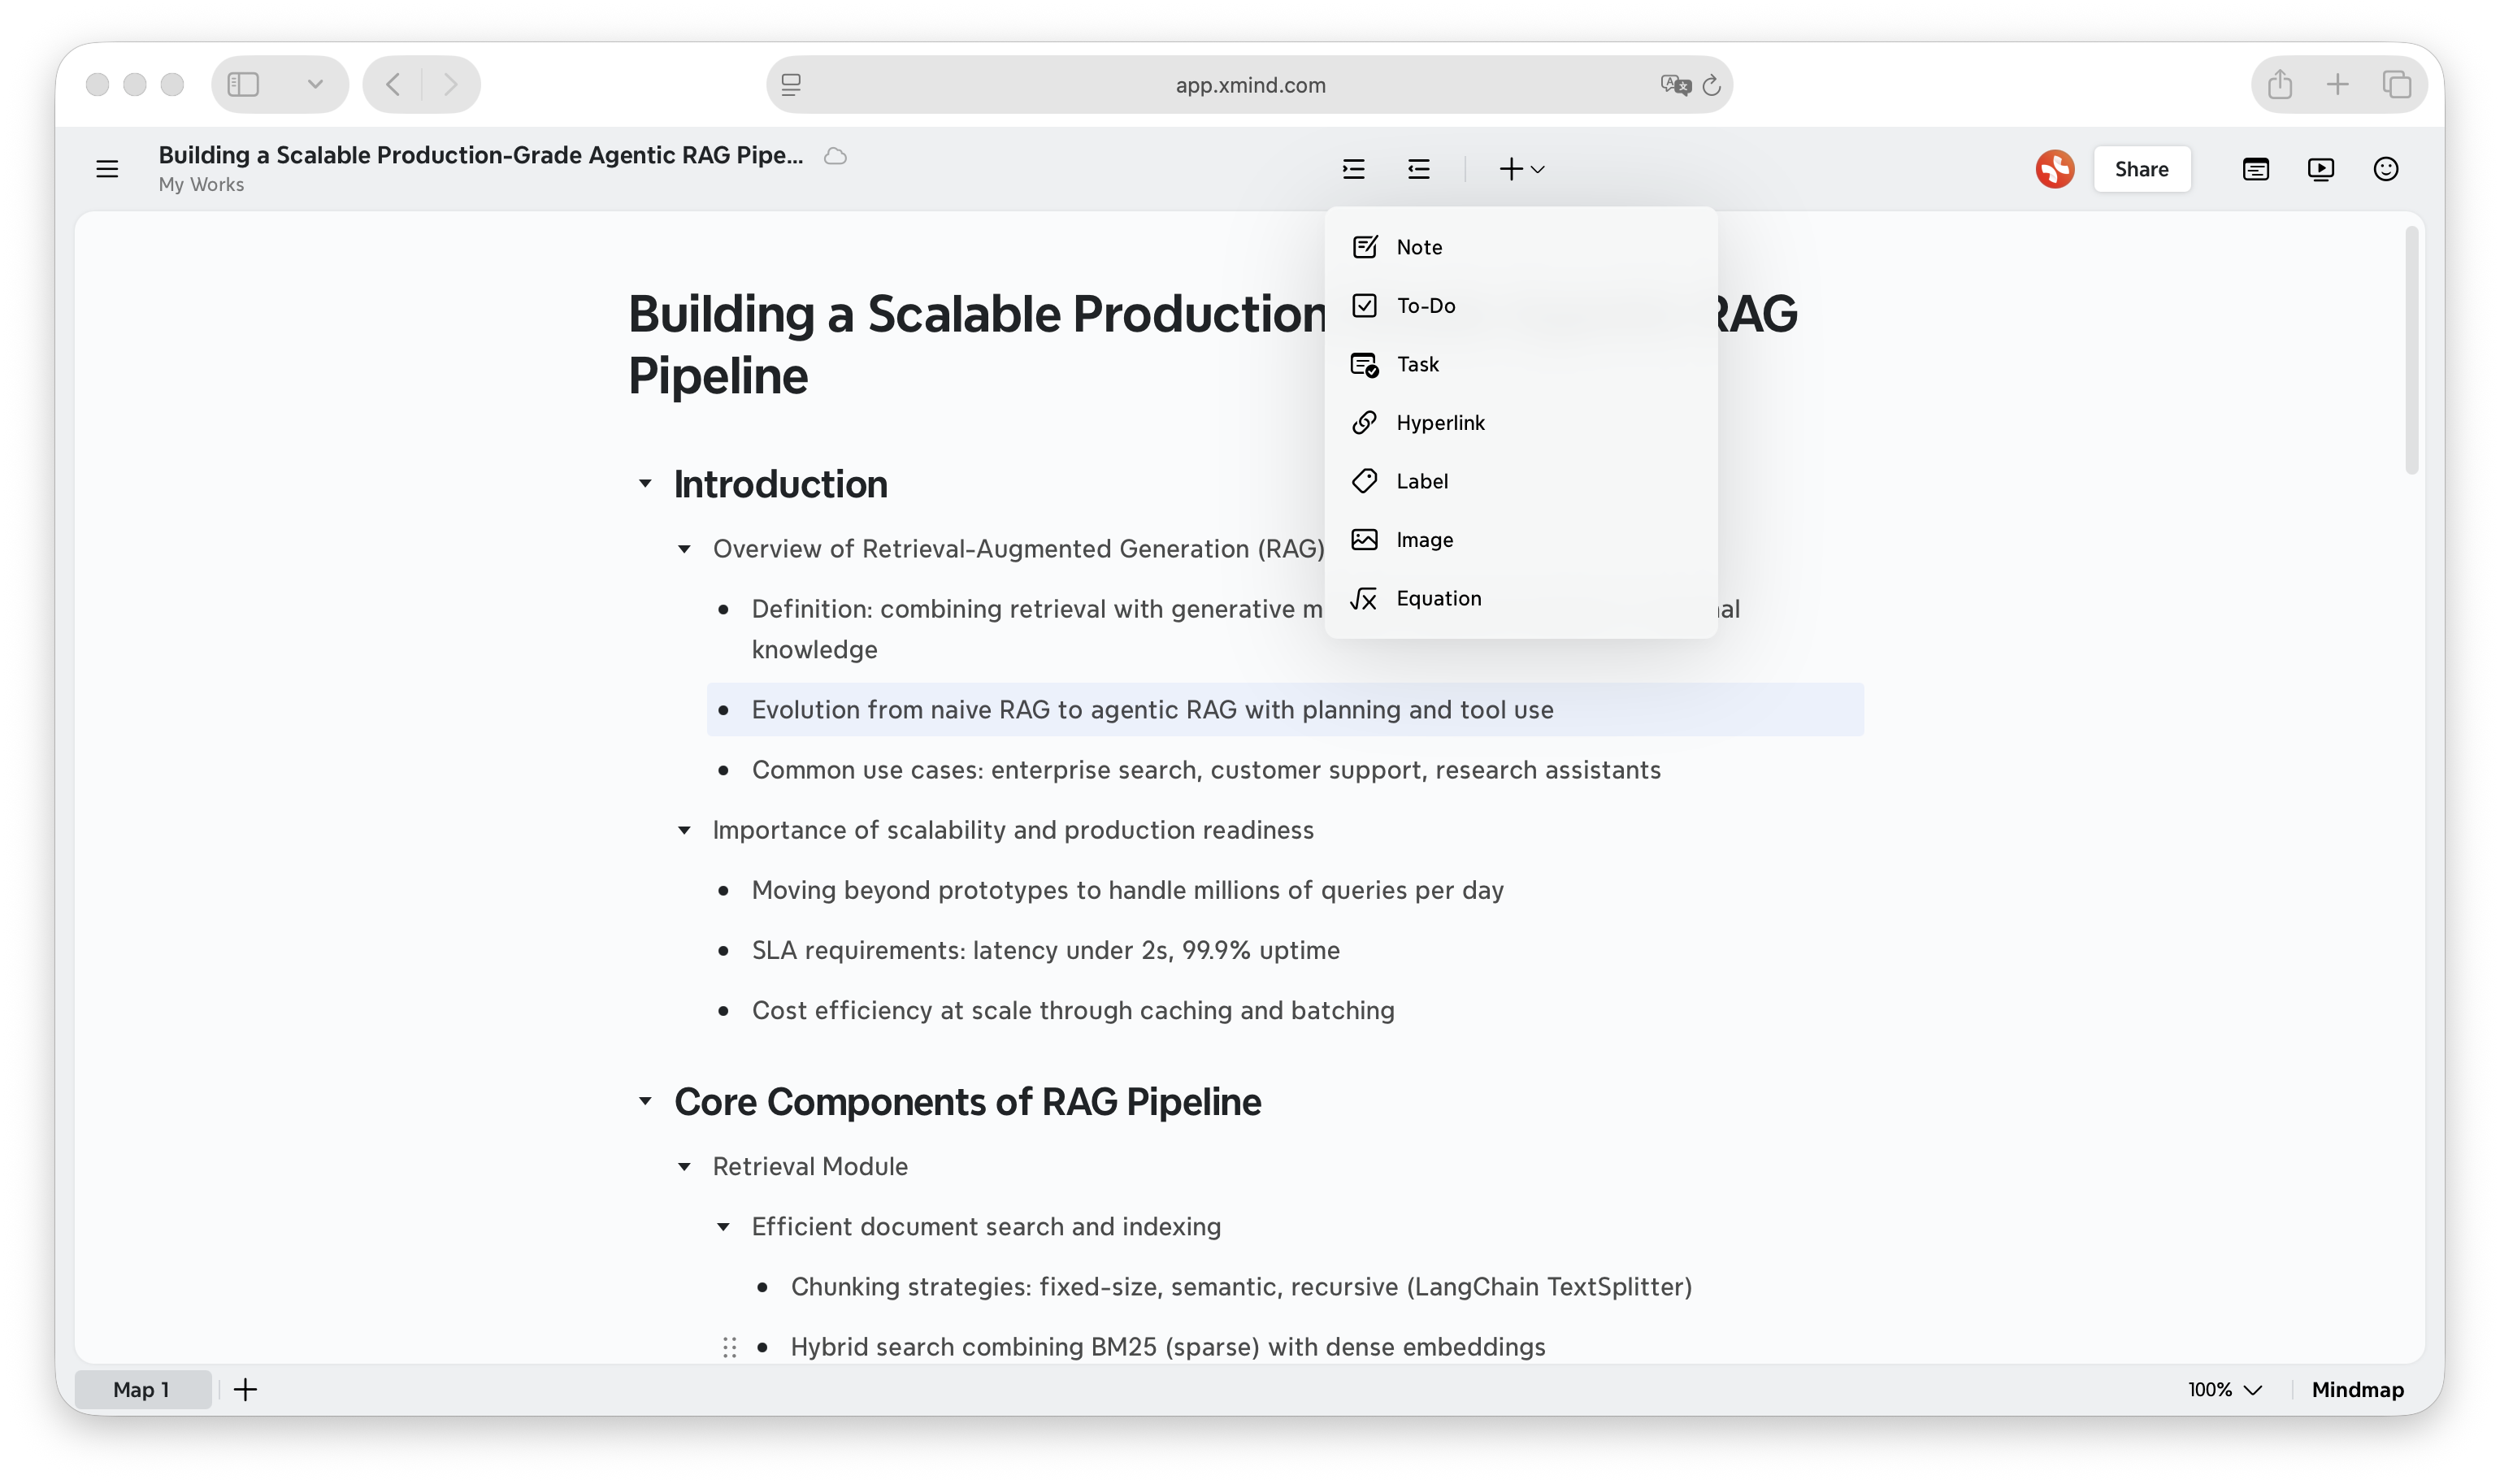Choose Image from insert menu
The width and height of the screenshot is (2500, 1484).
tap(1520, 540)
